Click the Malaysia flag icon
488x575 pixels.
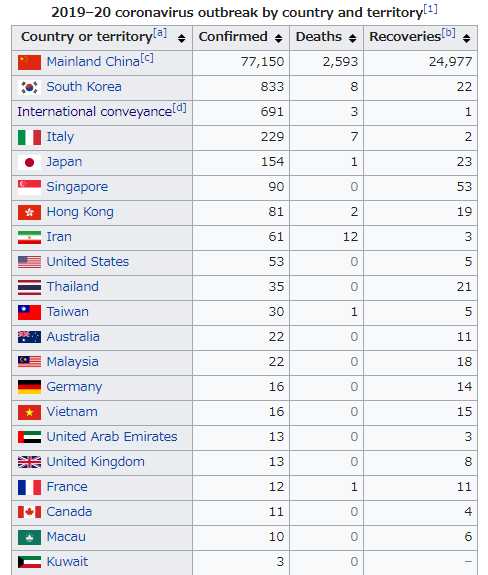click(x=29, y=362)
